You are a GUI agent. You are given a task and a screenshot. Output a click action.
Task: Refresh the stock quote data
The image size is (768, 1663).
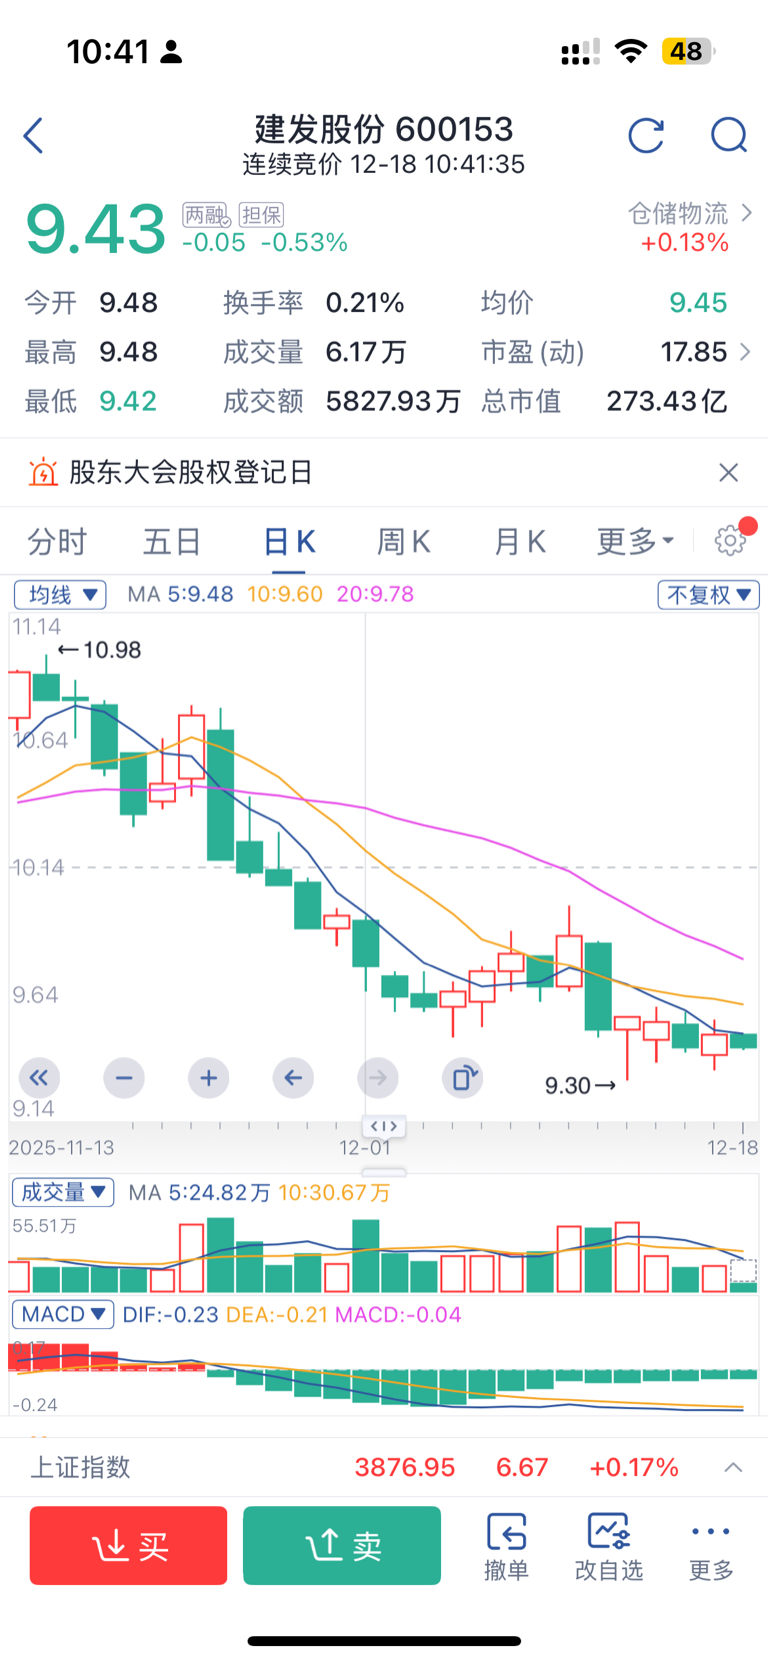point(646,136)
